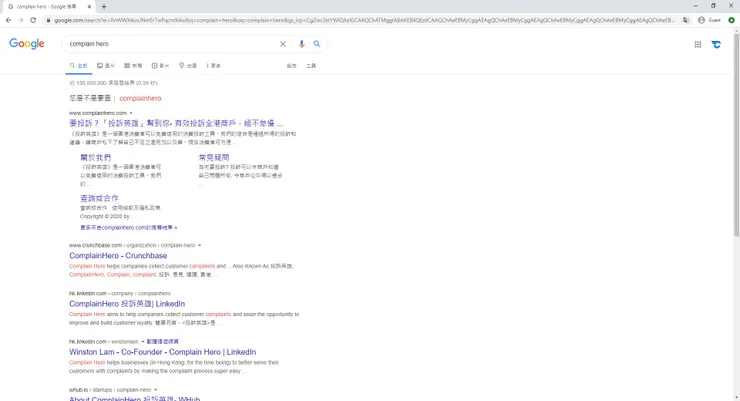Switch to the Maps results tab
The width and height of the screenshot is (740, 401).
click(188, 66)
